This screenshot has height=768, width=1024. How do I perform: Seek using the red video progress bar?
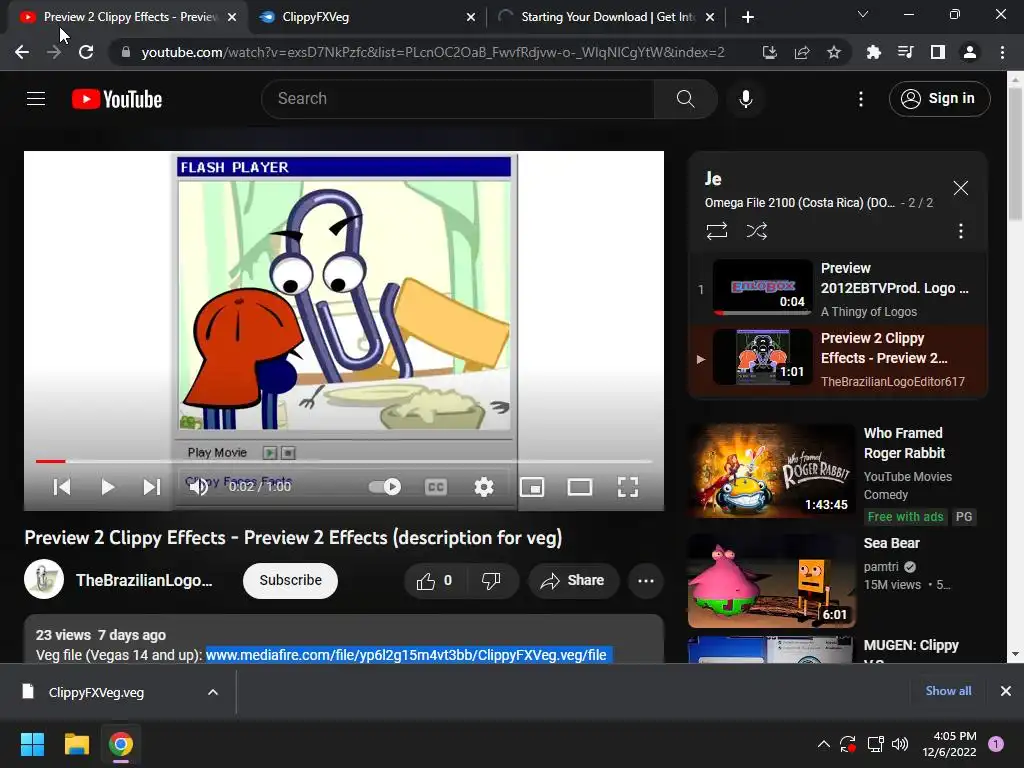344,461
